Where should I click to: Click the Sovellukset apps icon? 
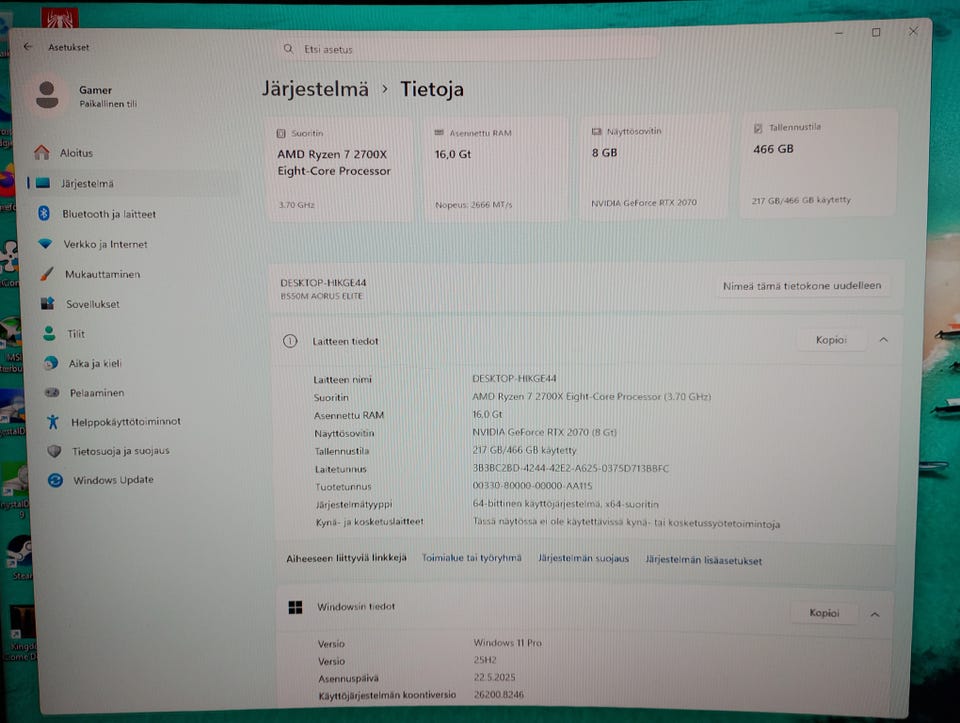(48, 303)
